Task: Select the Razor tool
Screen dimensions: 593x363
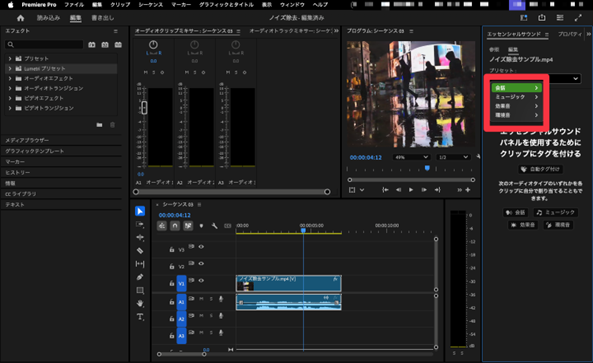Action: point(140,250)
